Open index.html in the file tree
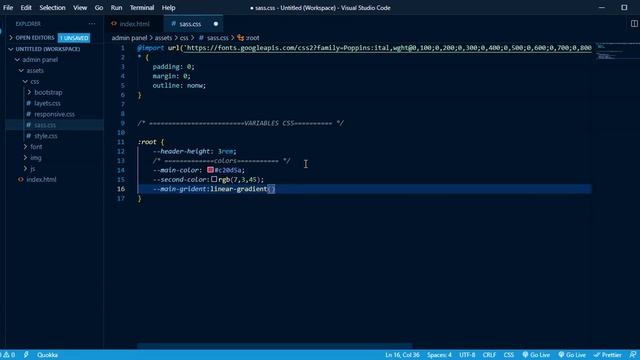The image size is (640, 360). (x=41, y=180)
